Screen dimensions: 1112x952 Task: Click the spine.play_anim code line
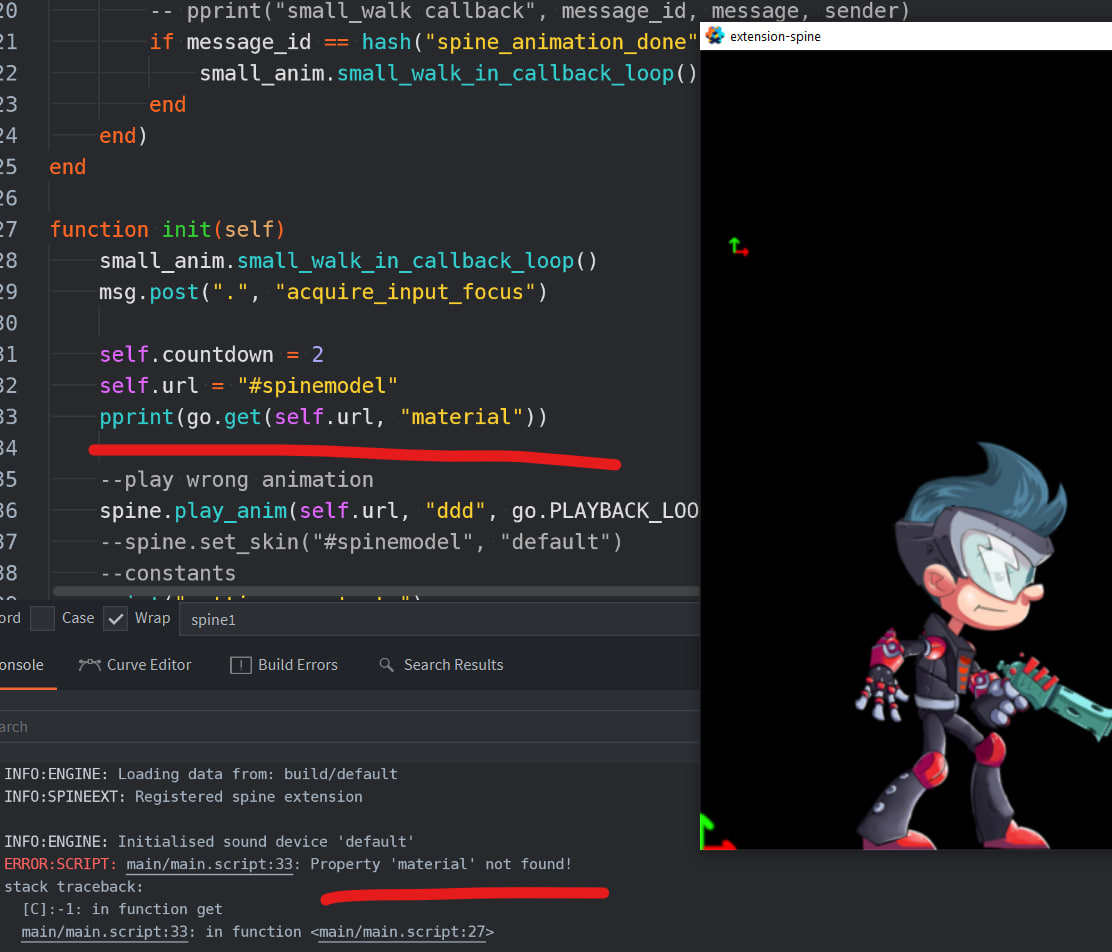click(399, 511)
